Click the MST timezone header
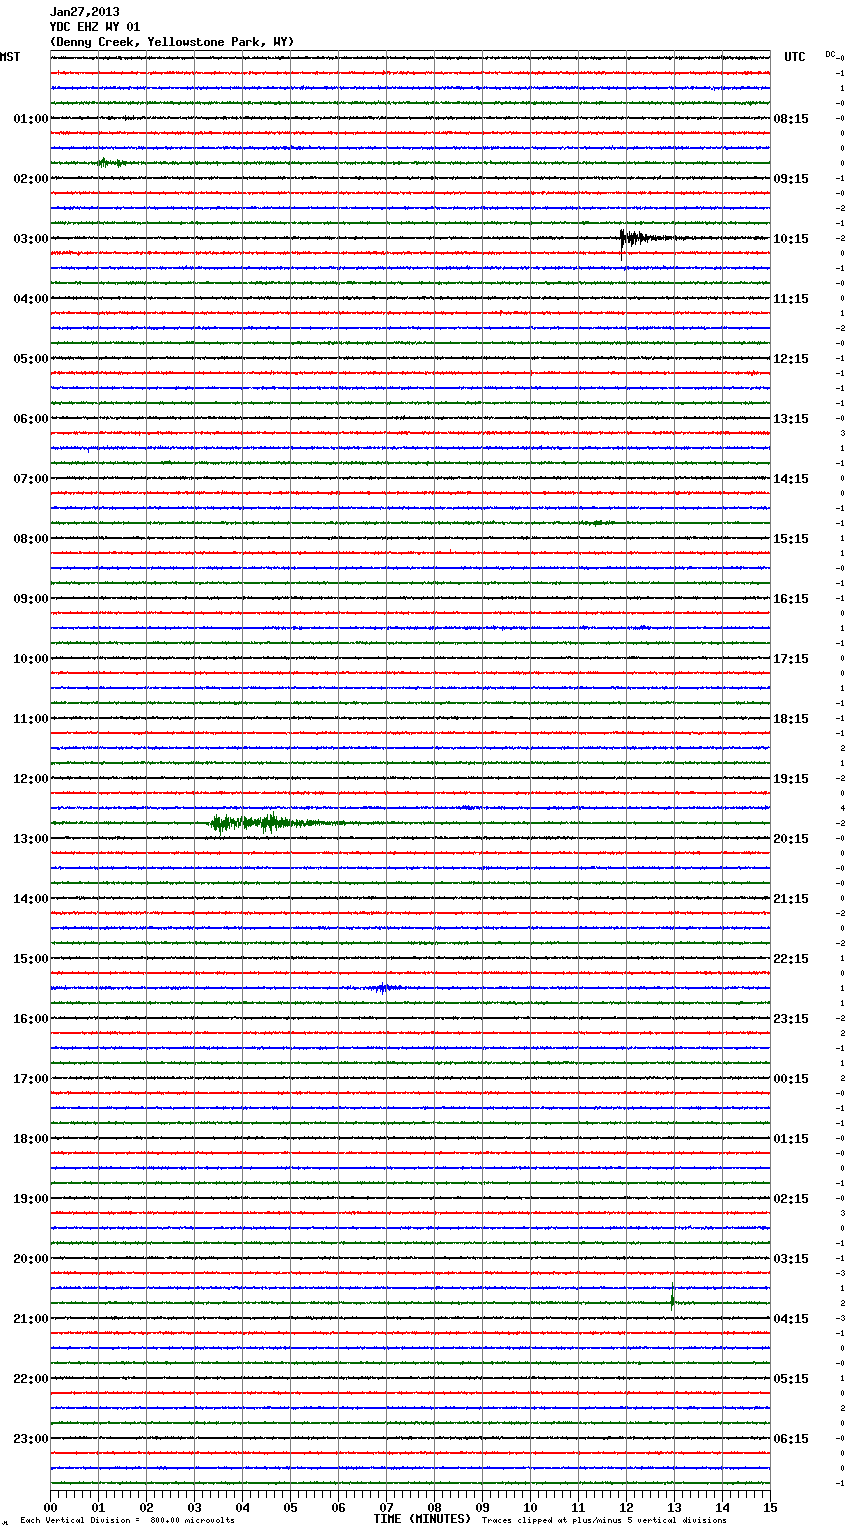The image size is (850, 1534). [10, 57]
